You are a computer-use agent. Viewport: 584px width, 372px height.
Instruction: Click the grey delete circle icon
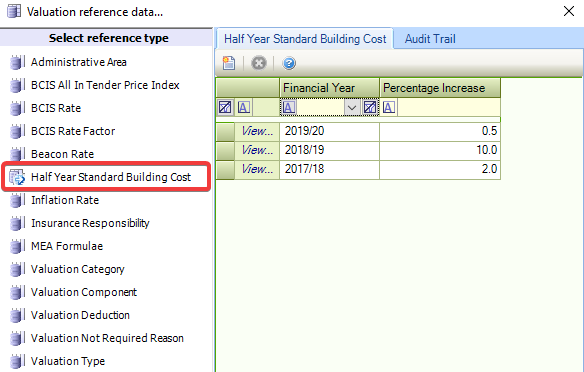point(258,63)
